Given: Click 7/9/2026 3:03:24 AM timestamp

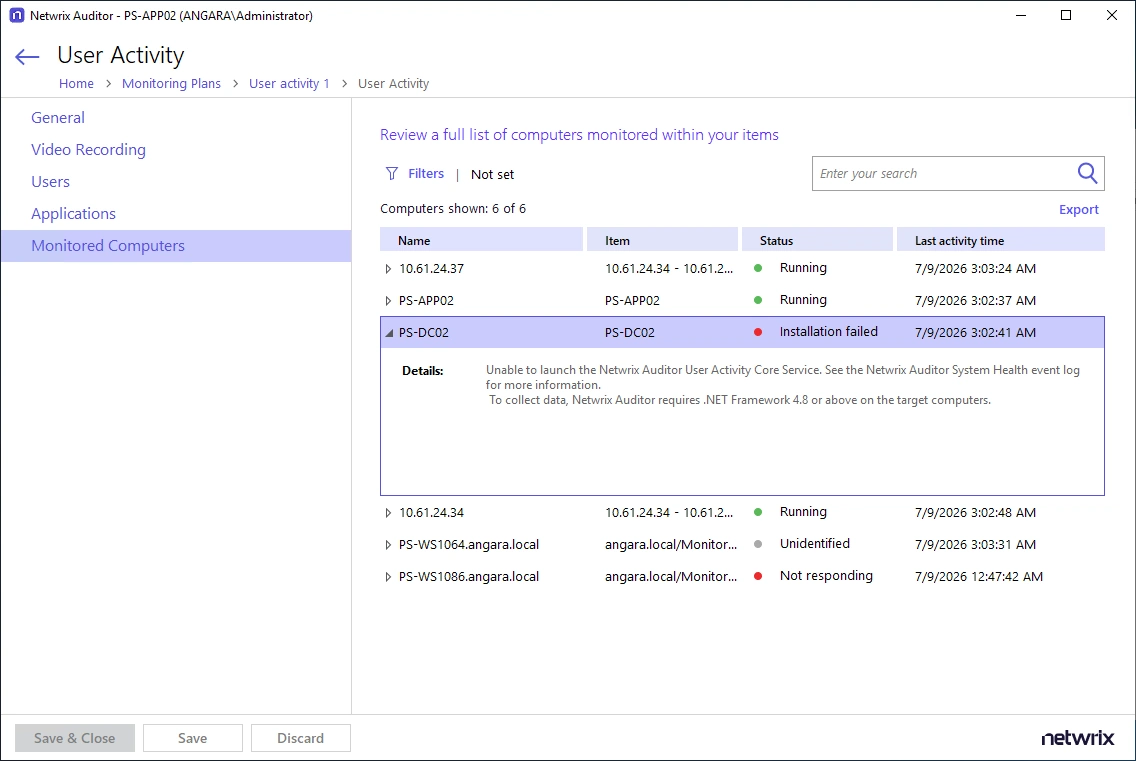Looking at the screenshot, I should coord(975,268).
